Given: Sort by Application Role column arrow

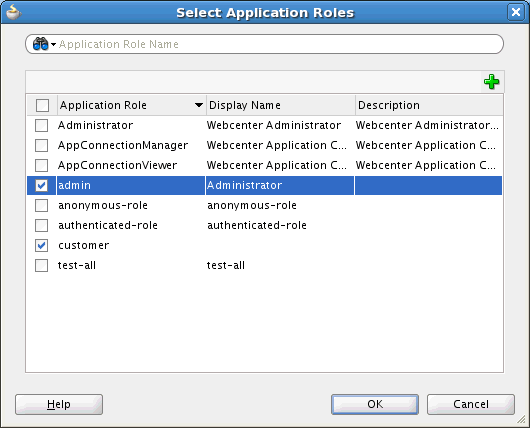Looking at the screenshot, I should (x=199, y=105).
